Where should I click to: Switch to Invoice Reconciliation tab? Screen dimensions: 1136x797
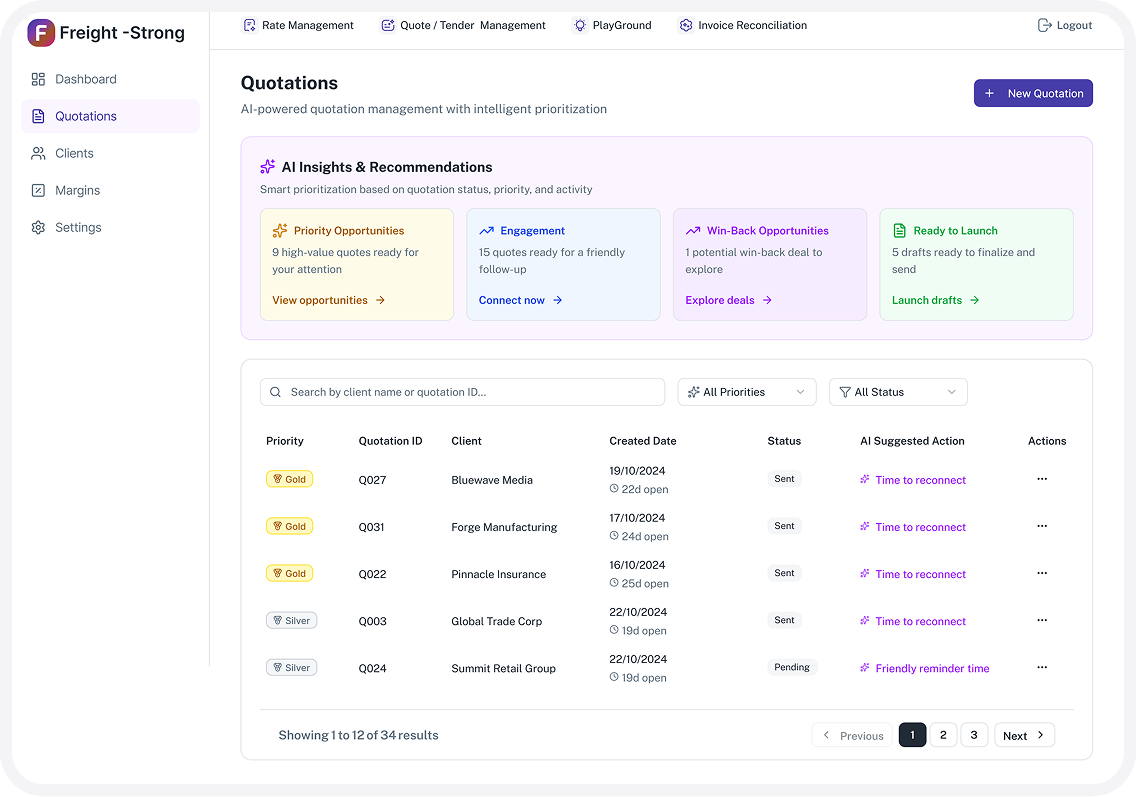[x=742, y=25]
